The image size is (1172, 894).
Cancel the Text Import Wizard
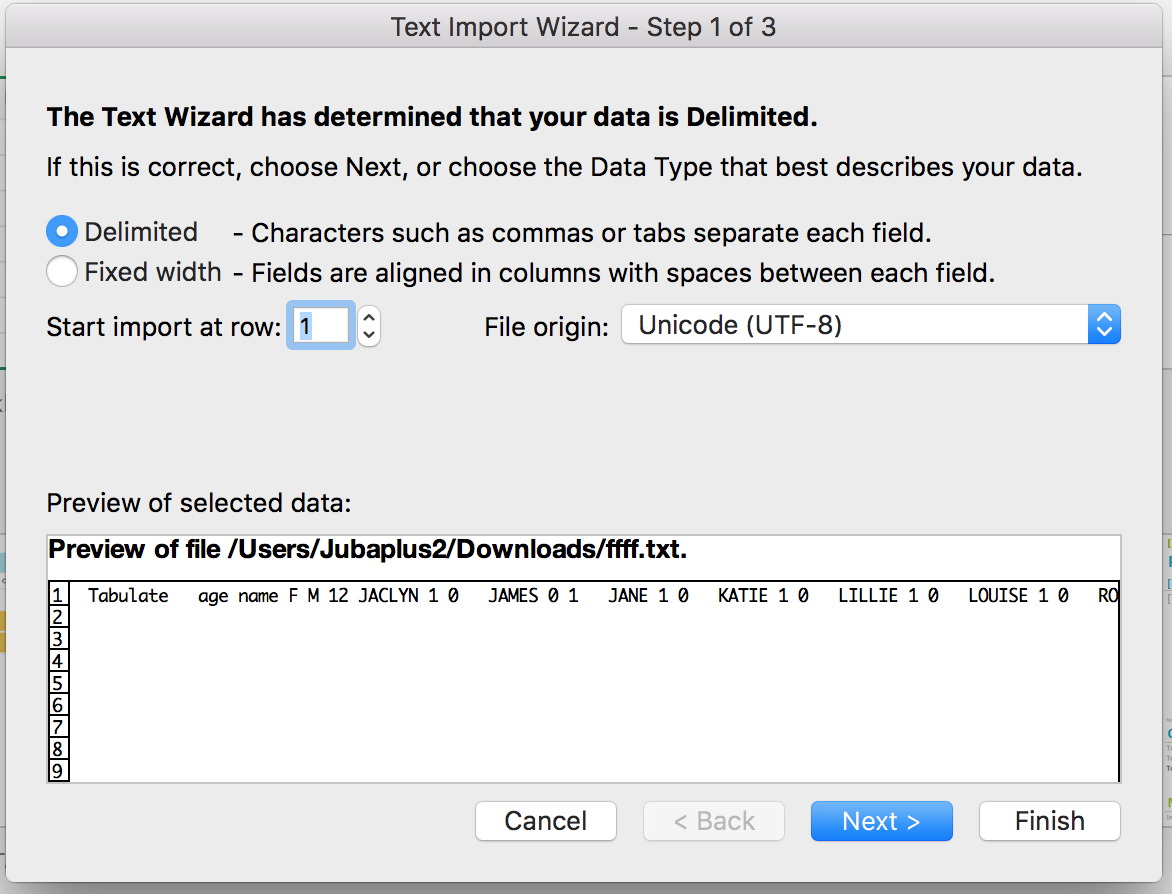(545, 821)
